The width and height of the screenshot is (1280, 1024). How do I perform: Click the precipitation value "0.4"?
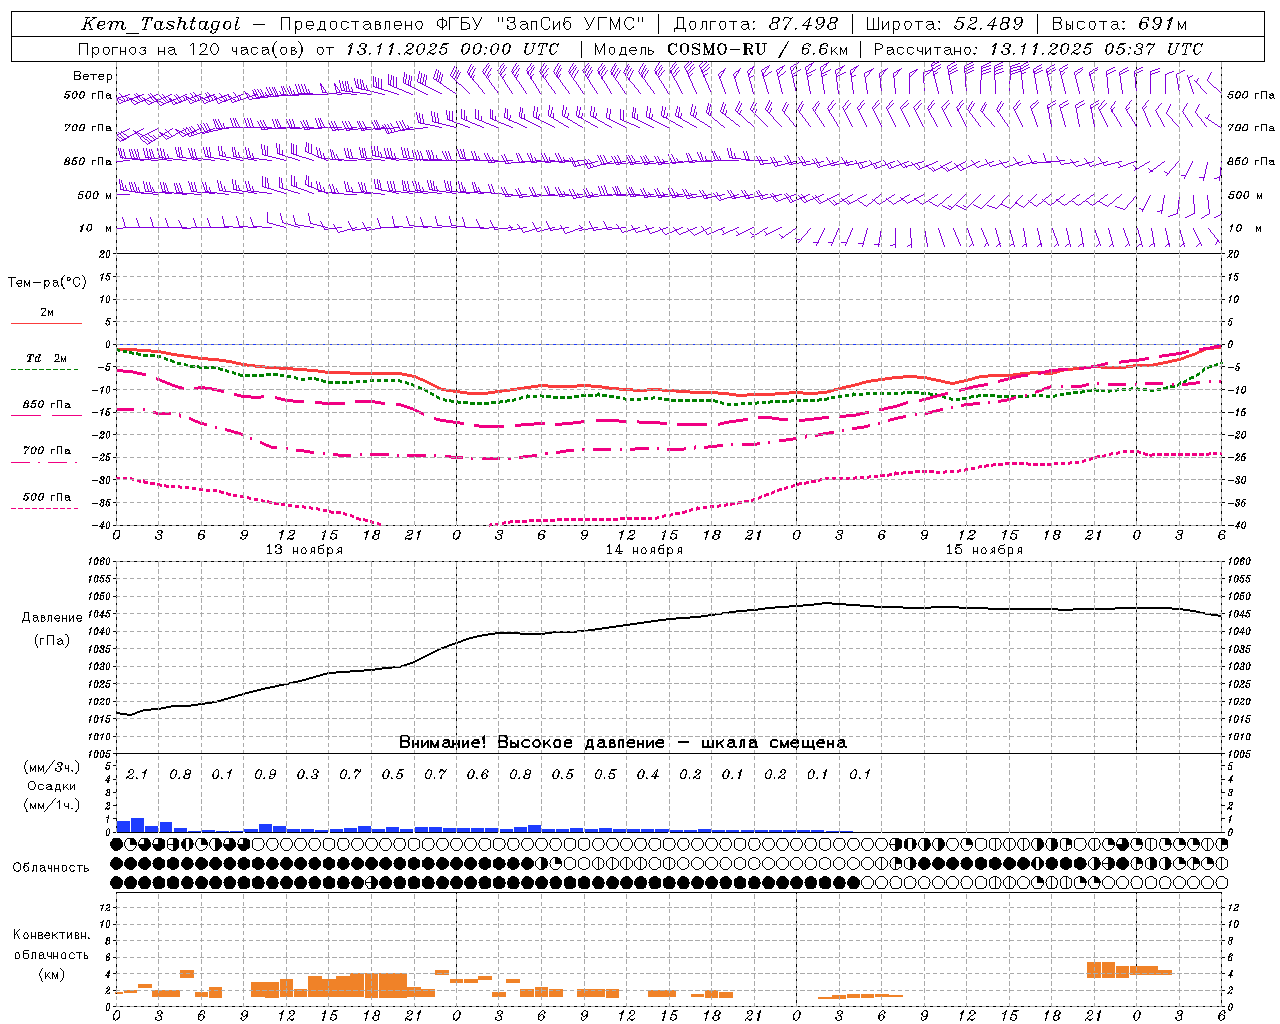click(x=647, y=774)
